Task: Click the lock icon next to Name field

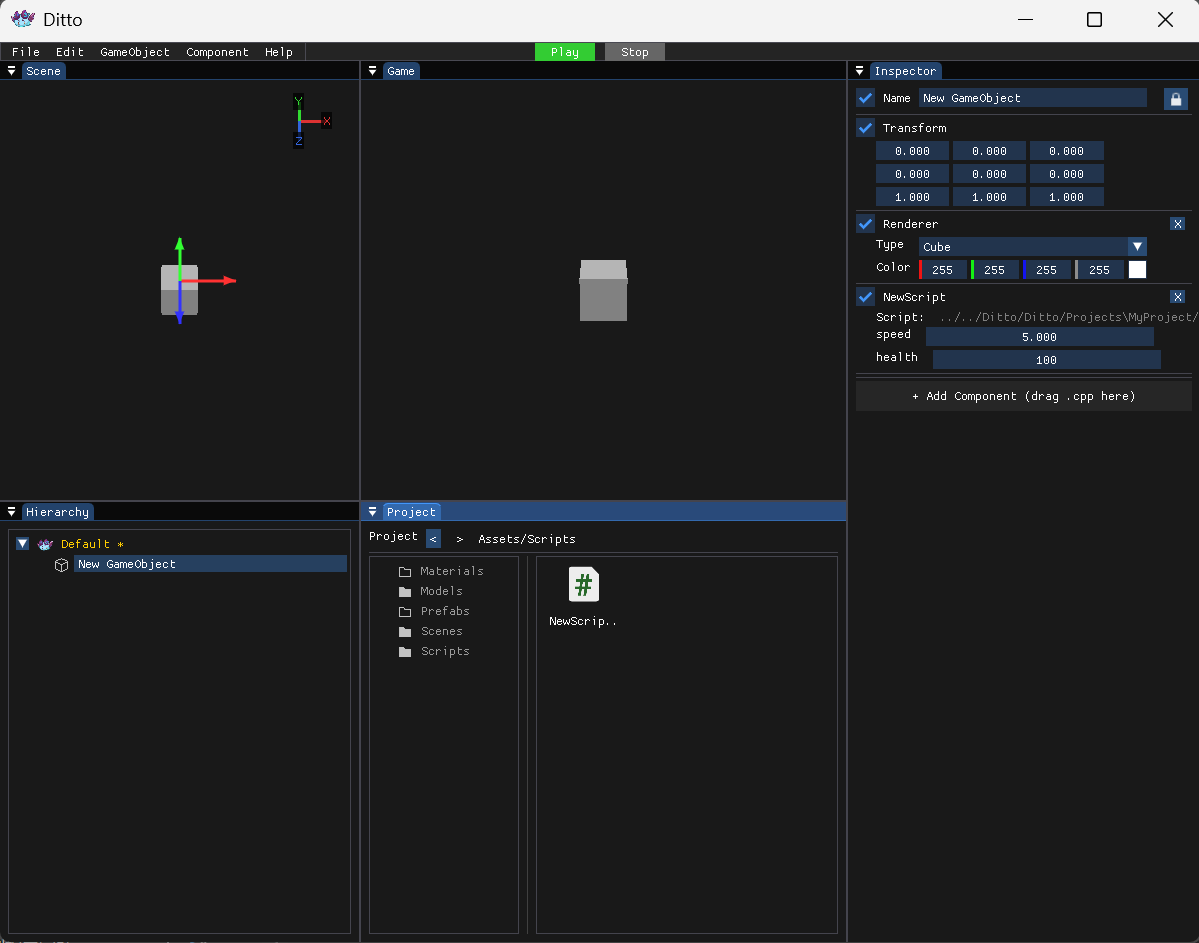Action: click(1175, 99)
